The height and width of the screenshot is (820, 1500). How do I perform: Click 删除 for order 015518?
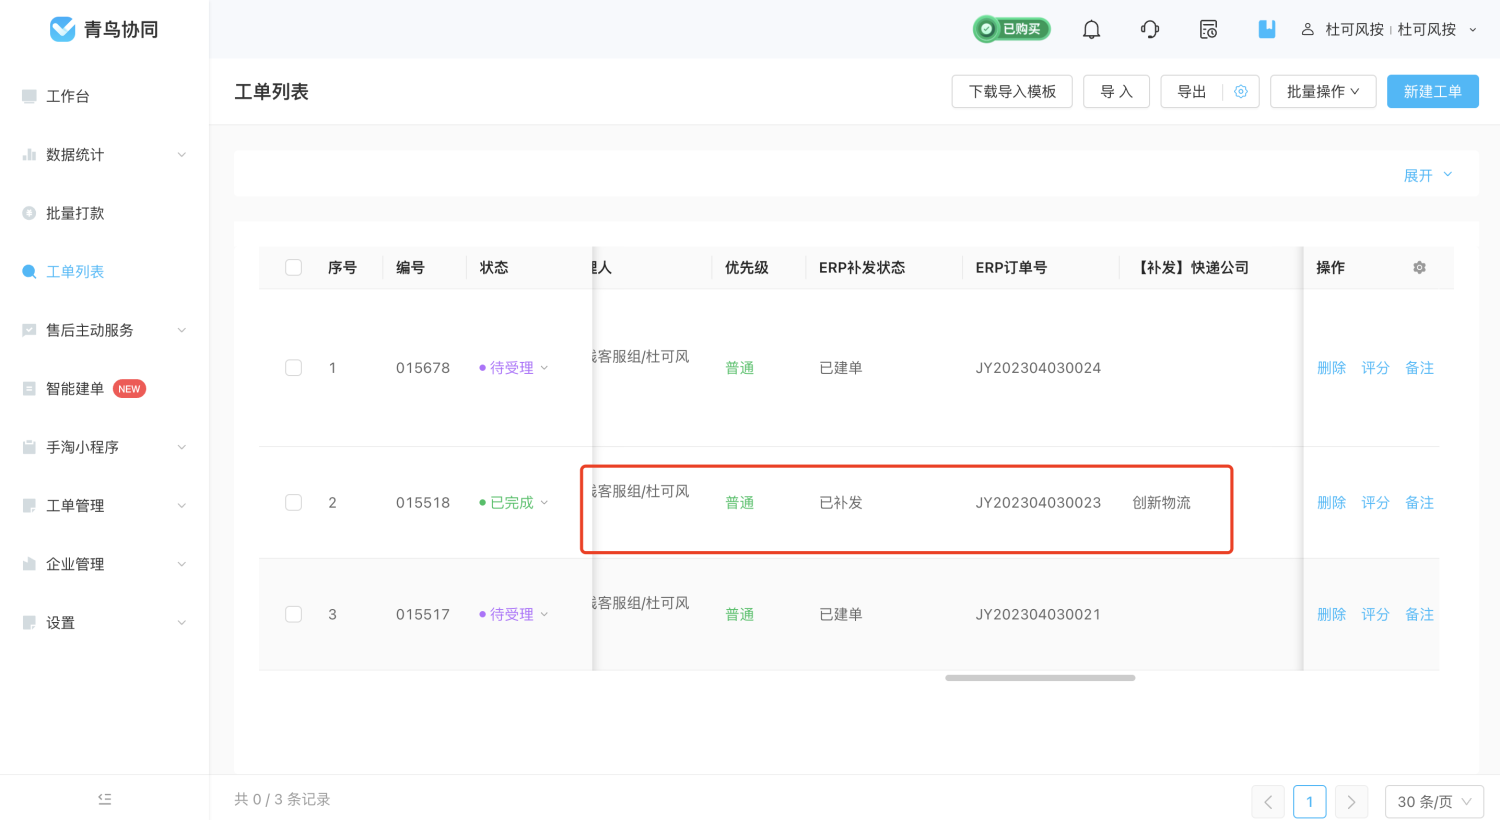[x=1331, y=502]
